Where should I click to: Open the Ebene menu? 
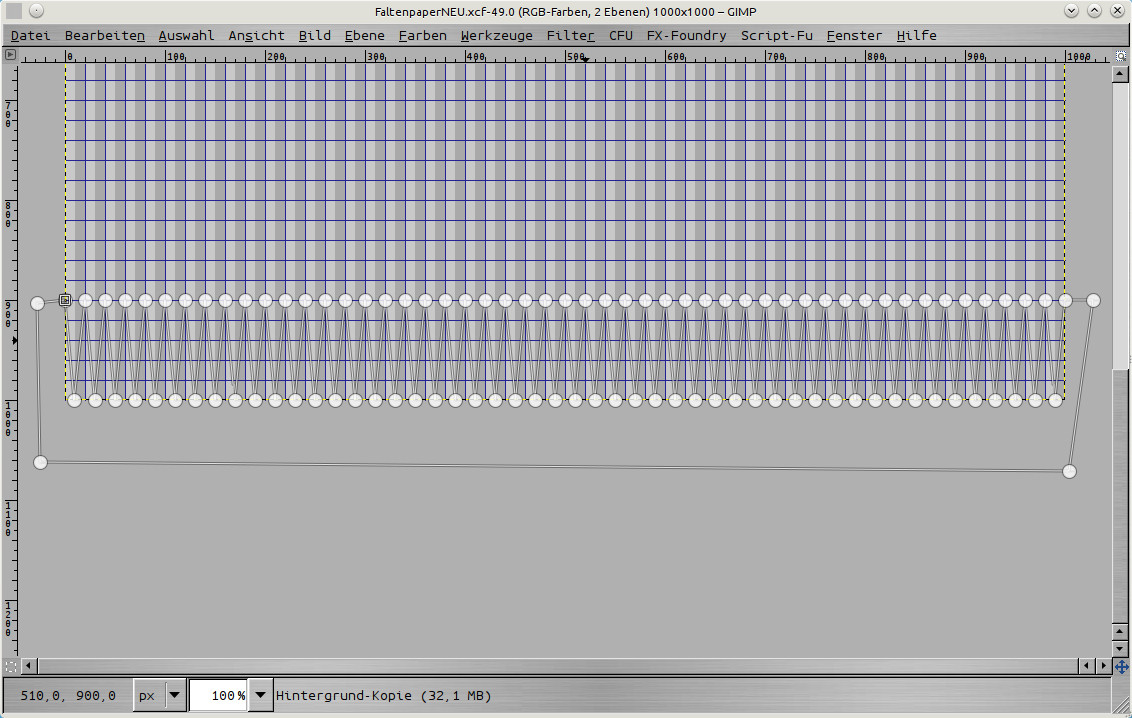point(364,35)
